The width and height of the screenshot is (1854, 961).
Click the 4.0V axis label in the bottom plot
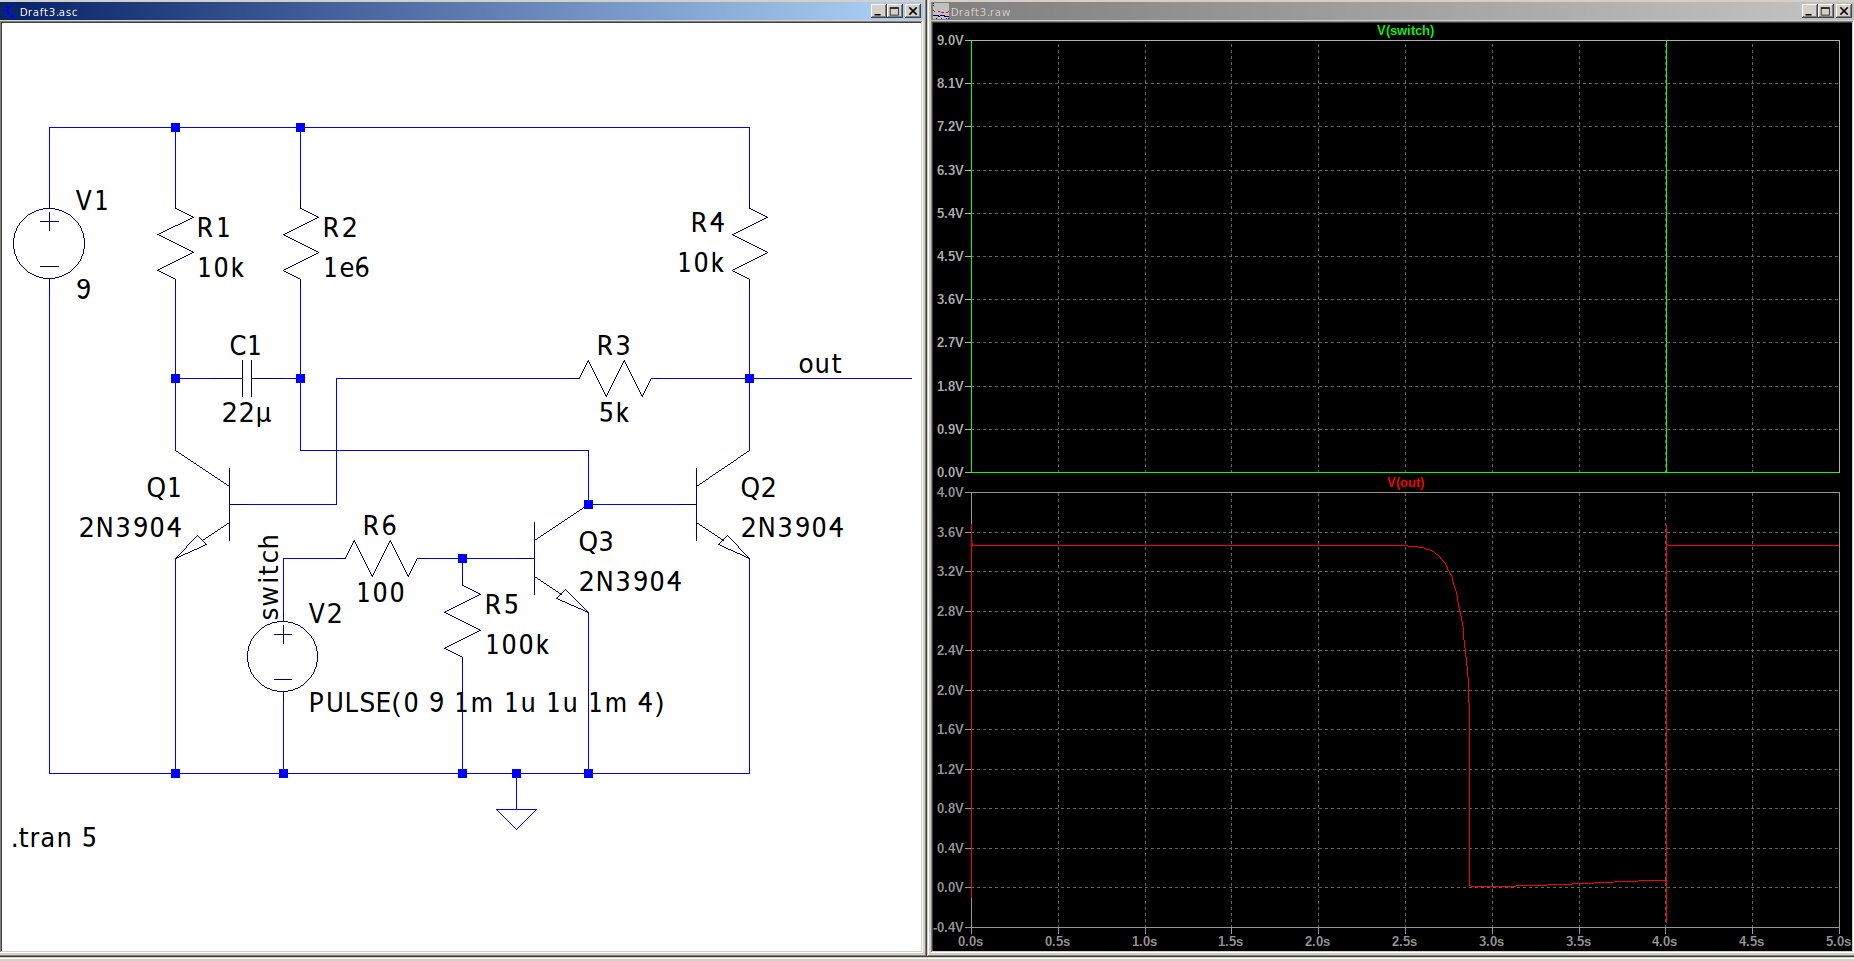point(950,493)
